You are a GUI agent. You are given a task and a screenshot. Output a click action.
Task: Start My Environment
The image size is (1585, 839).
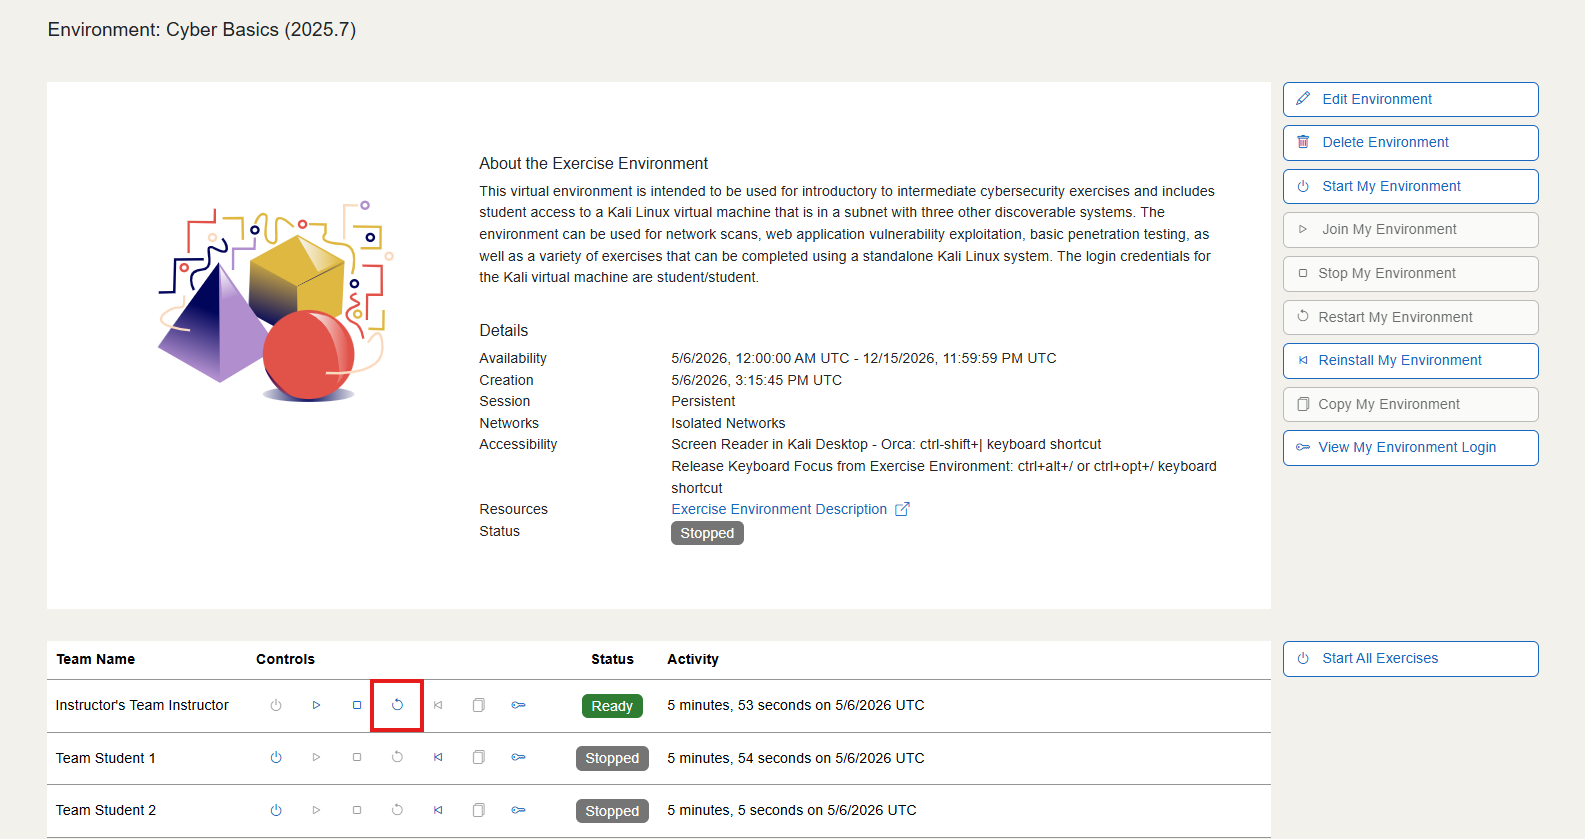(x=1410, y=186)
